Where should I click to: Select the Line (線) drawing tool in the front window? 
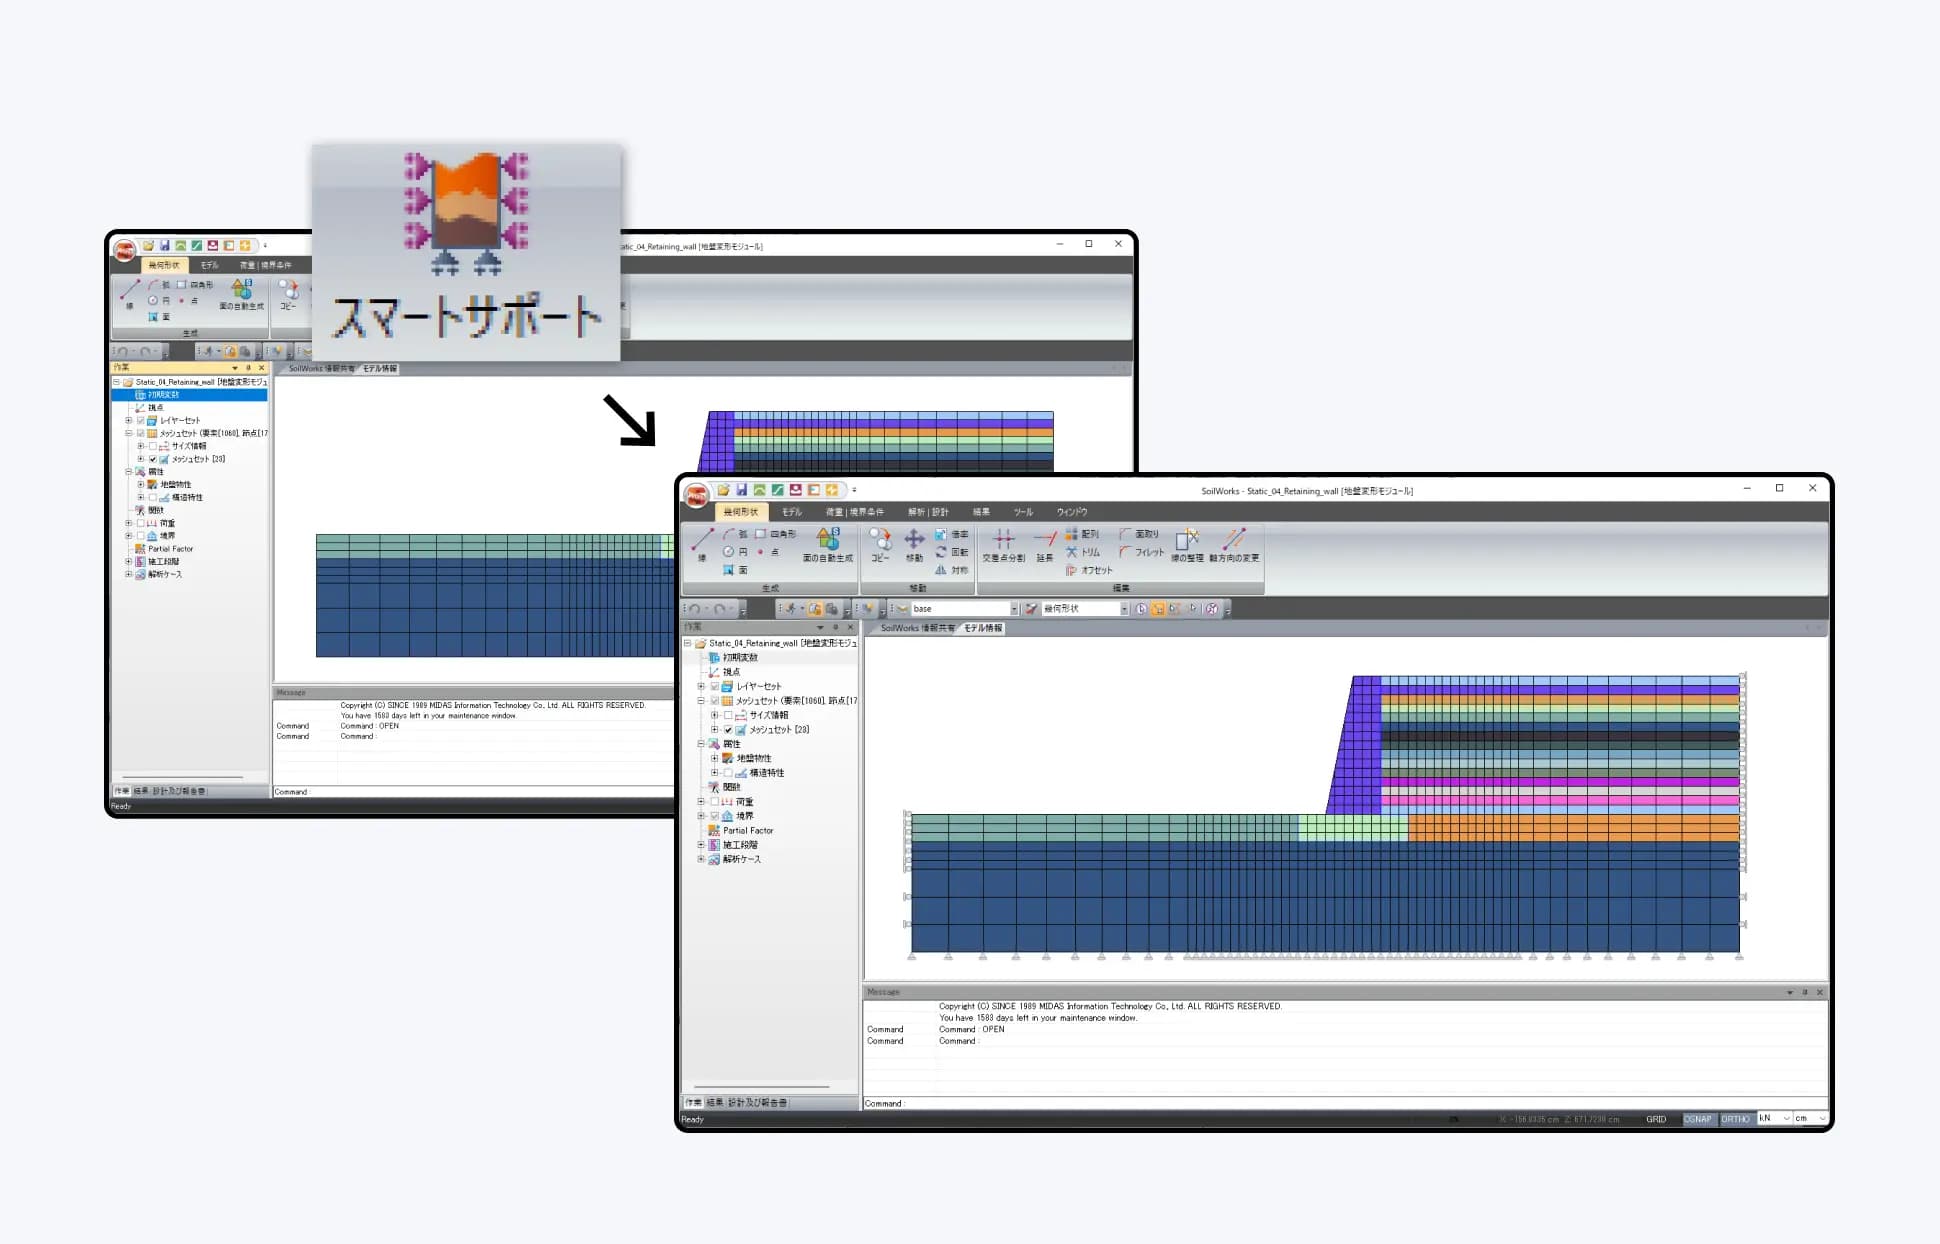tap(702, 545)
